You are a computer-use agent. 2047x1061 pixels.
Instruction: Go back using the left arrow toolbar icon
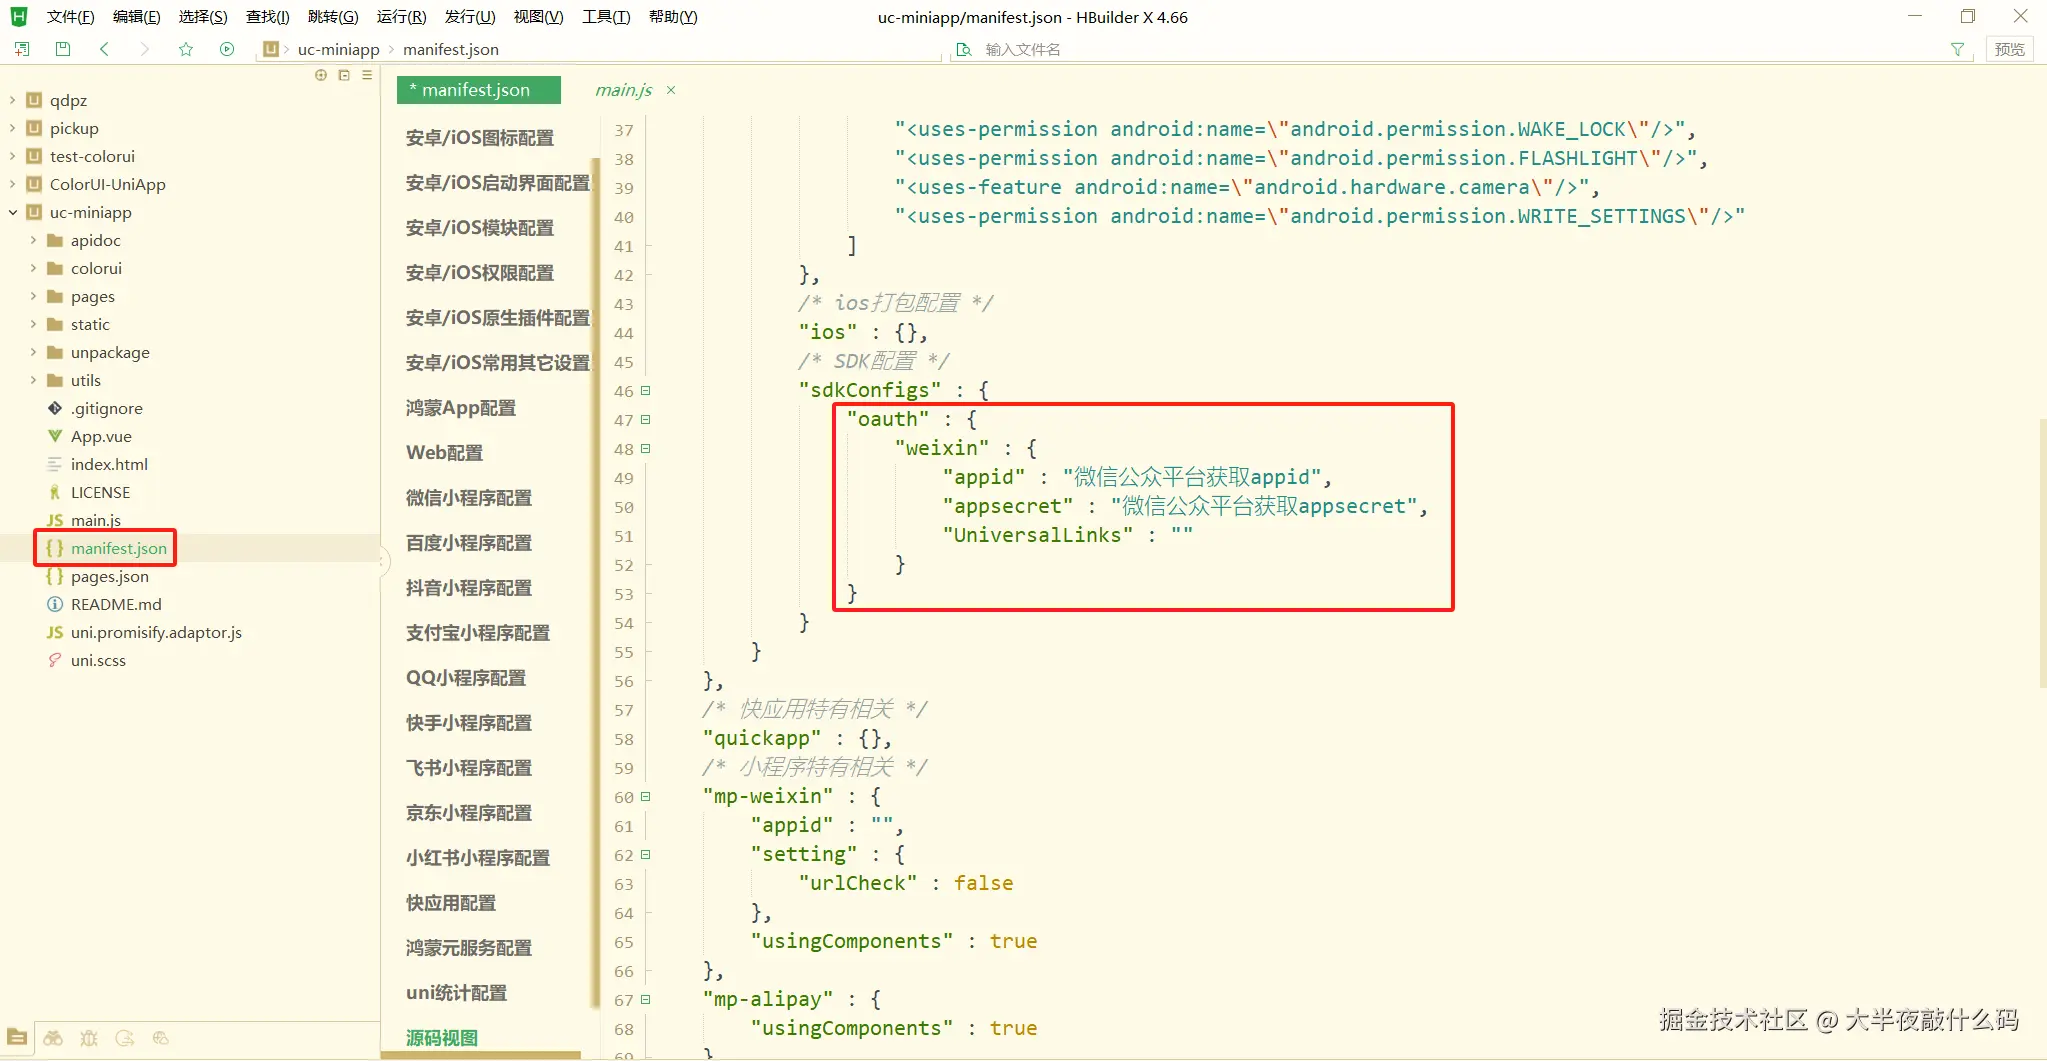pyautogui.click(x=104, y=49)
